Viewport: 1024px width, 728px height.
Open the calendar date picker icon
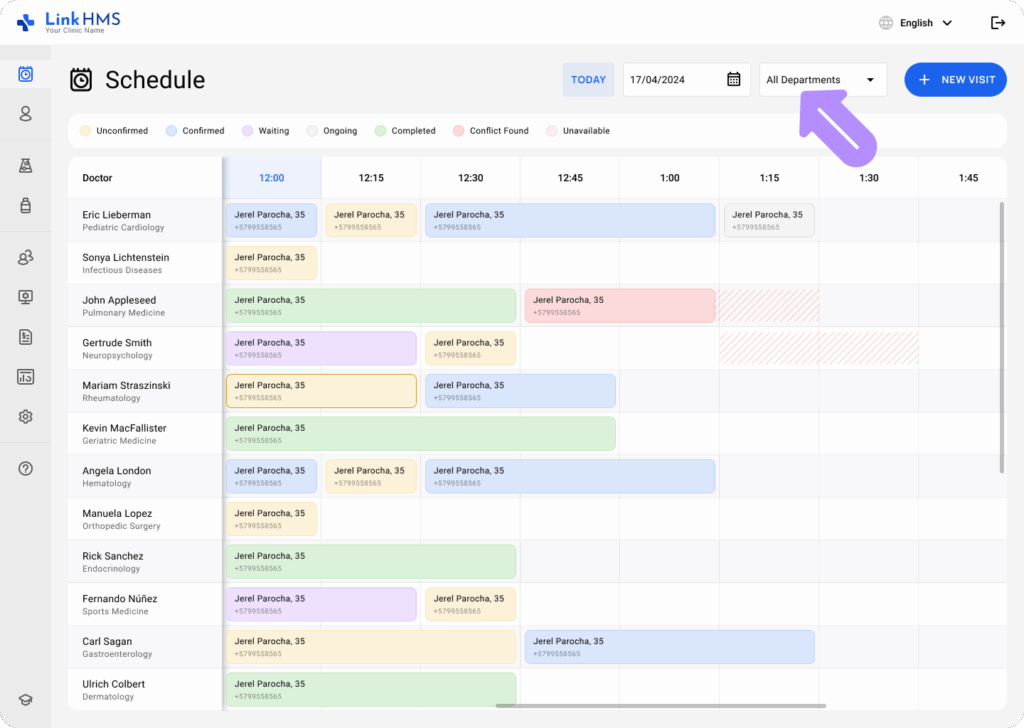733,80
